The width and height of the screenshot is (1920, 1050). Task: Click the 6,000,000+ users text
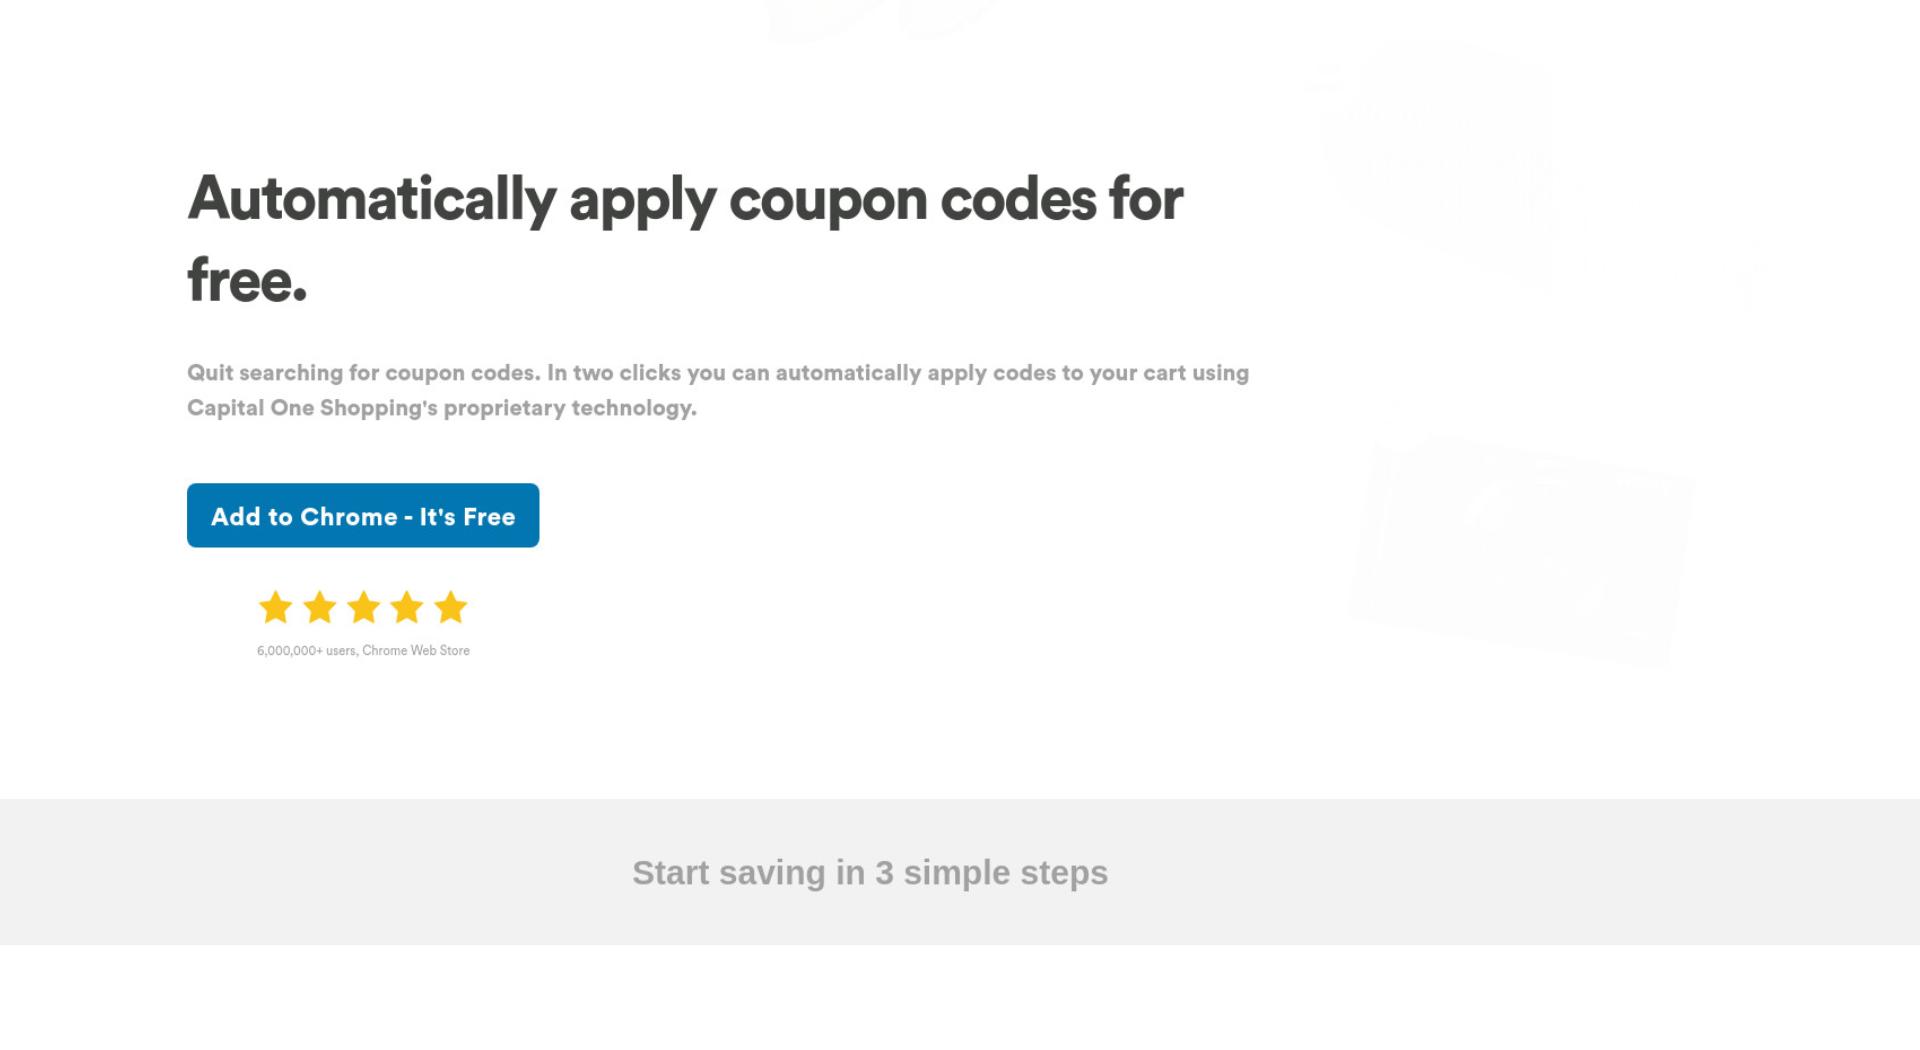[x=306, y=651]
